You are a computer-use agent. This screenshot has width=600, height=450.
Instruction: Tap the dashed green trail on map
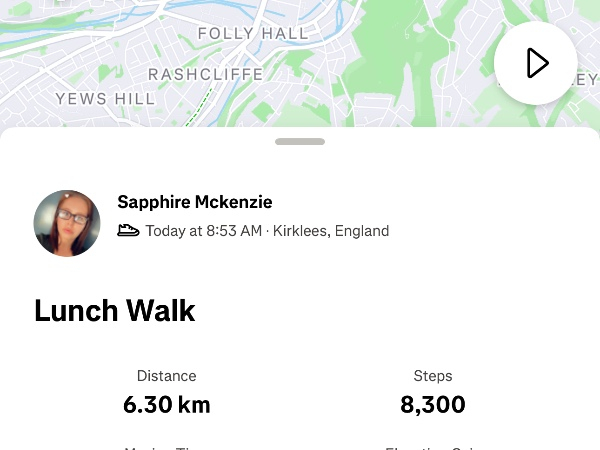(x=203, y=106)
